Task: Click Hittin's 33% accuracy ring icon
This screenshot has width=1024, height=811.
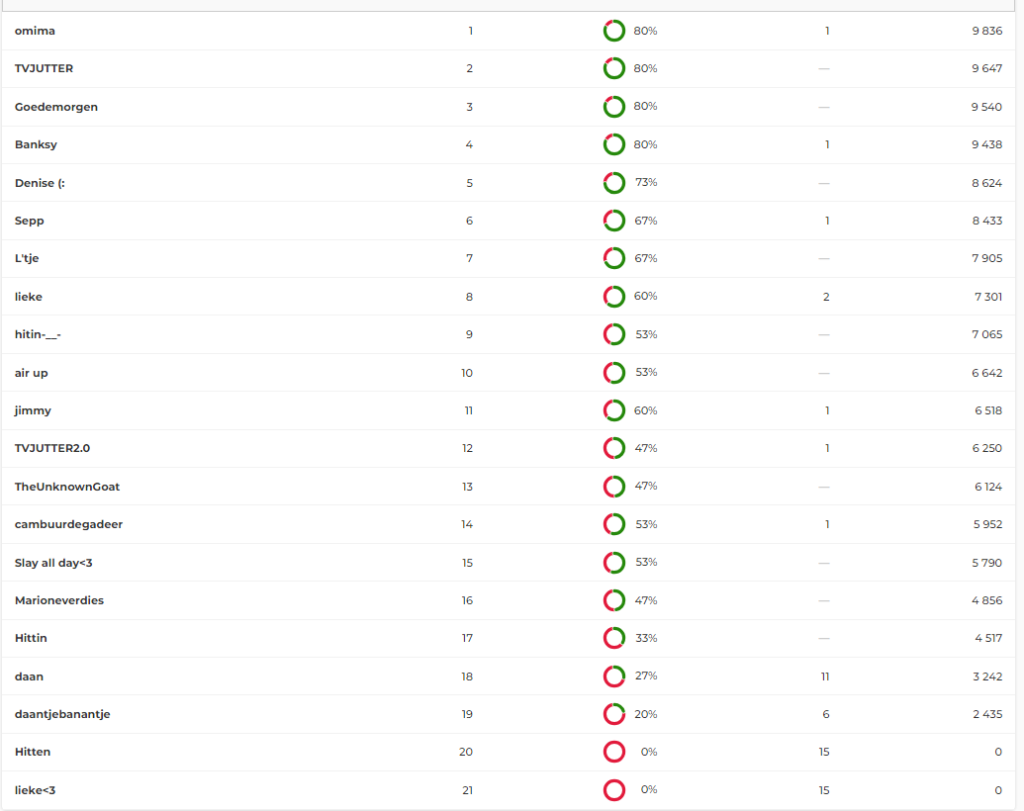Action: tap(614, 638)
